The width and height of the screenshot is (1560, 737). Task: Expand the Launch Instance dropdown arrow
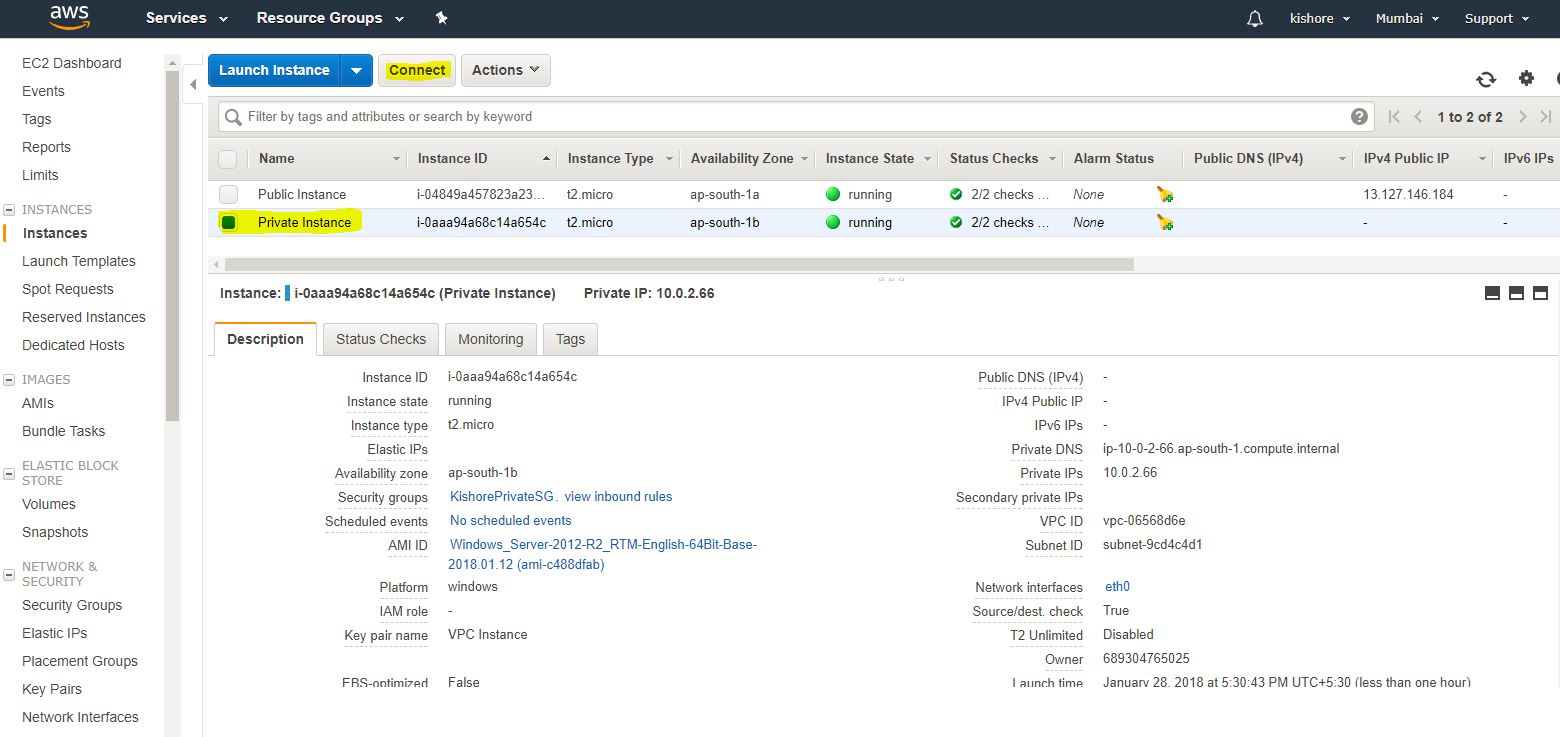coord(356,70)
